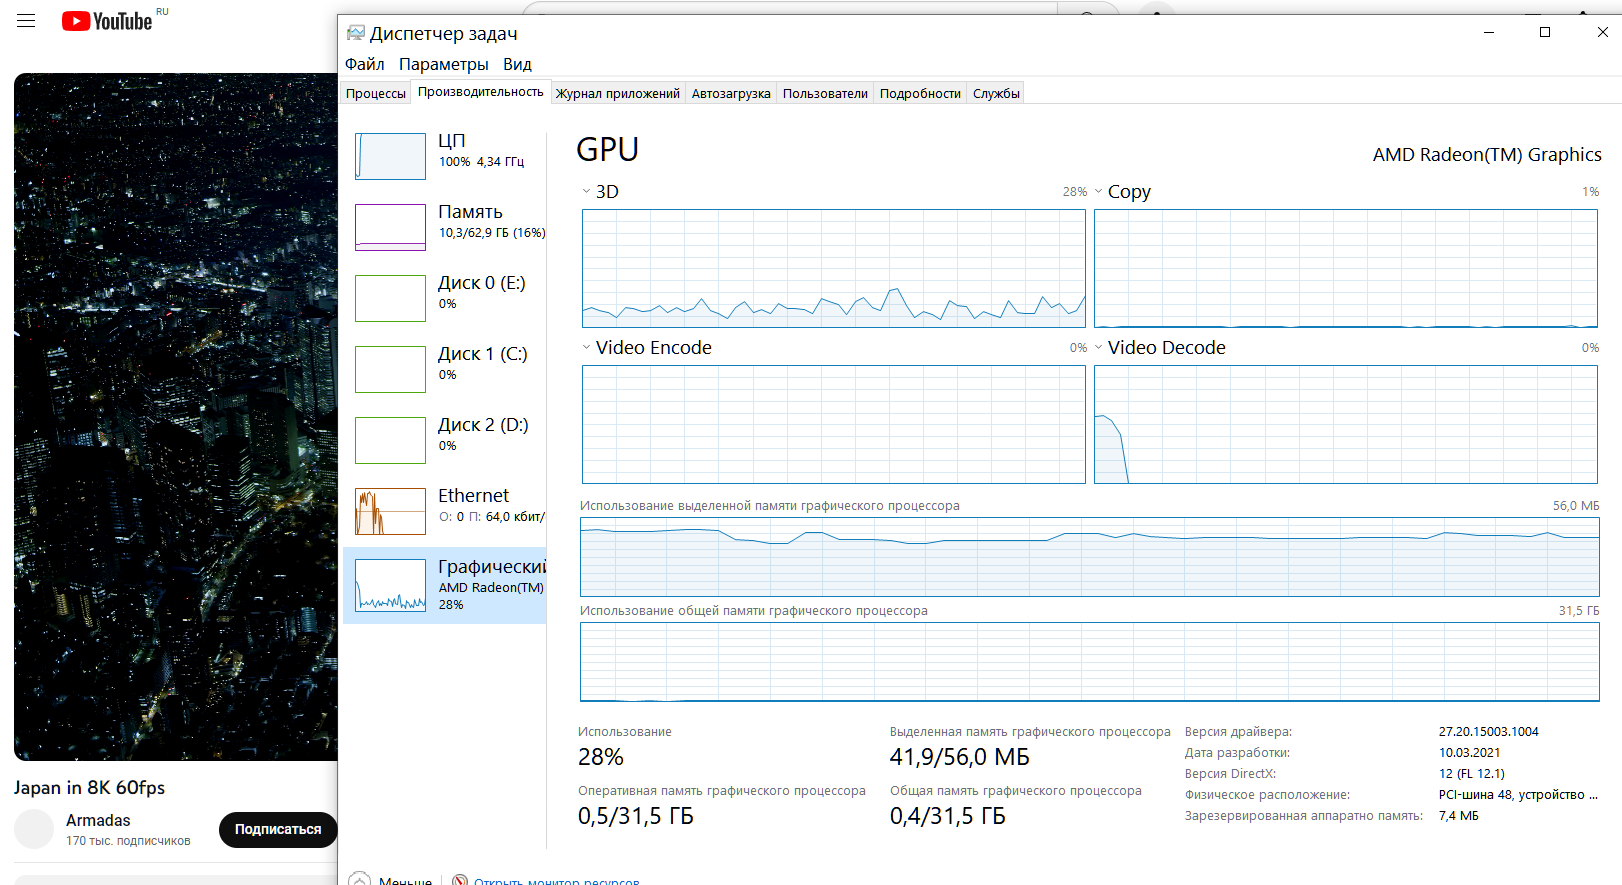1622x885 pixels.
Task: Click the Resource Monitor icon at bottom
Action: click(x=460, y=881)
